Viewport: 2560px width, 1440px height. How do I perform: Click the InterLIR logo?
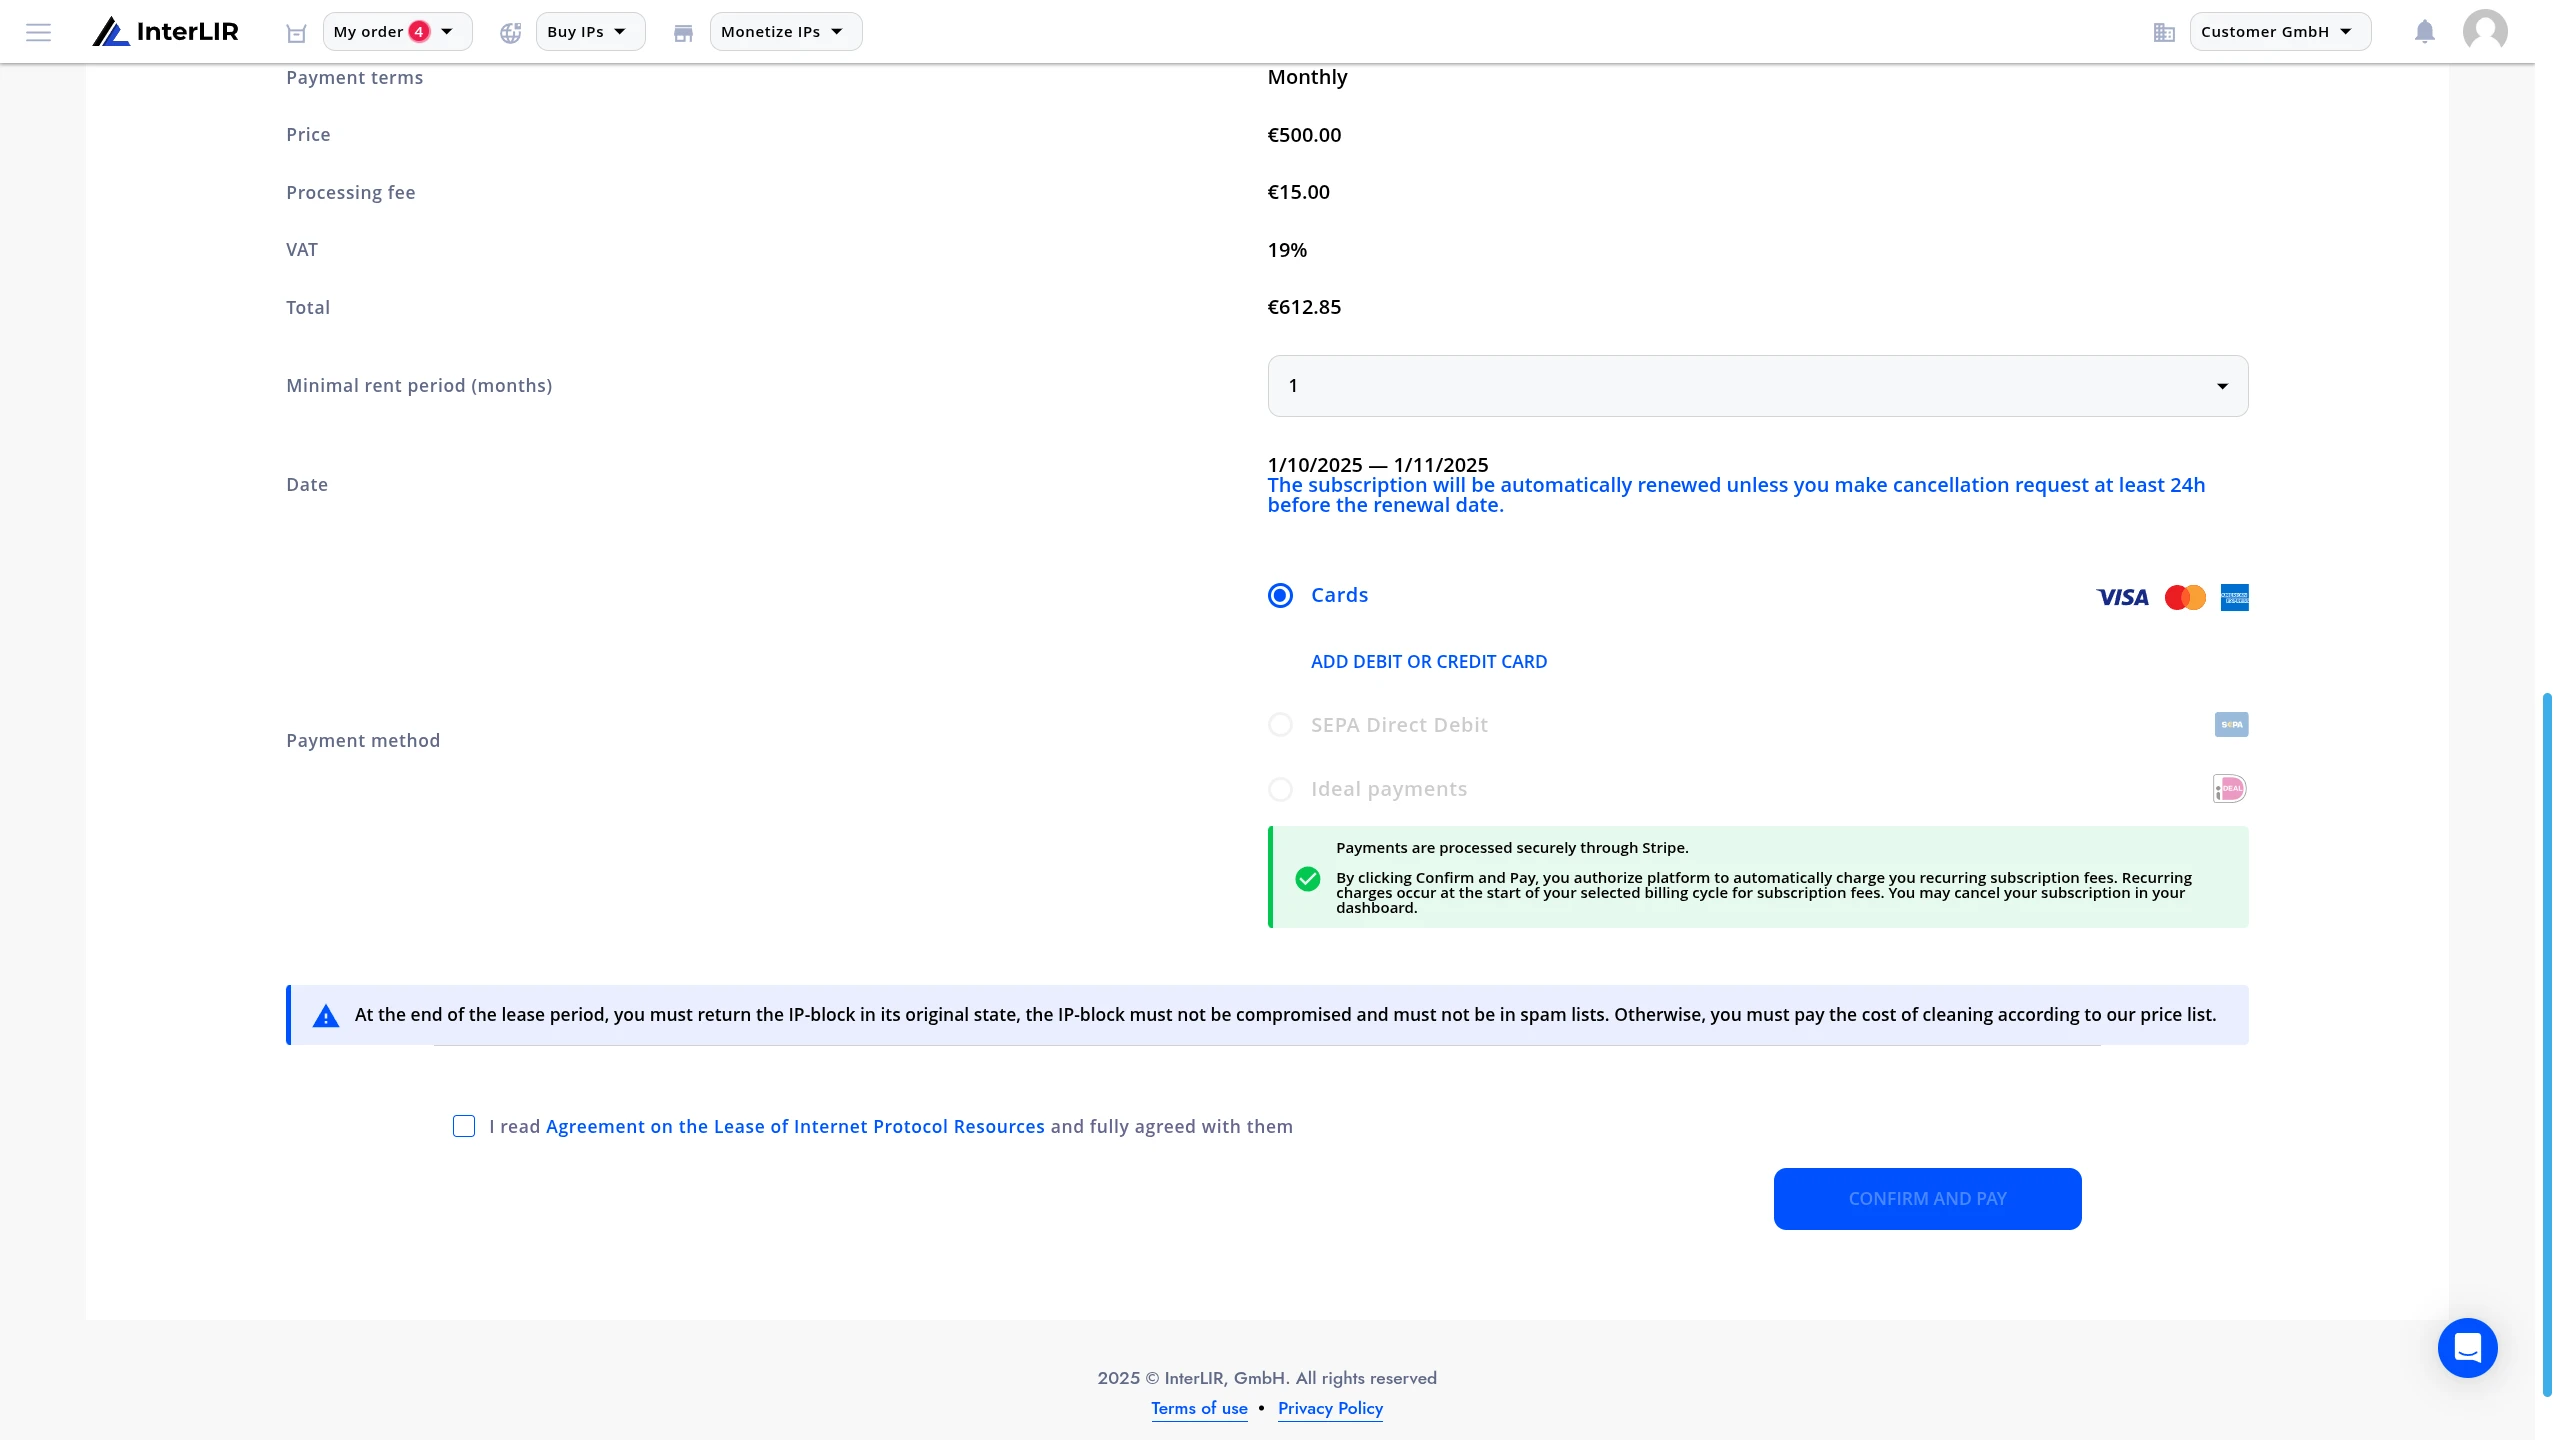[166, 32]
